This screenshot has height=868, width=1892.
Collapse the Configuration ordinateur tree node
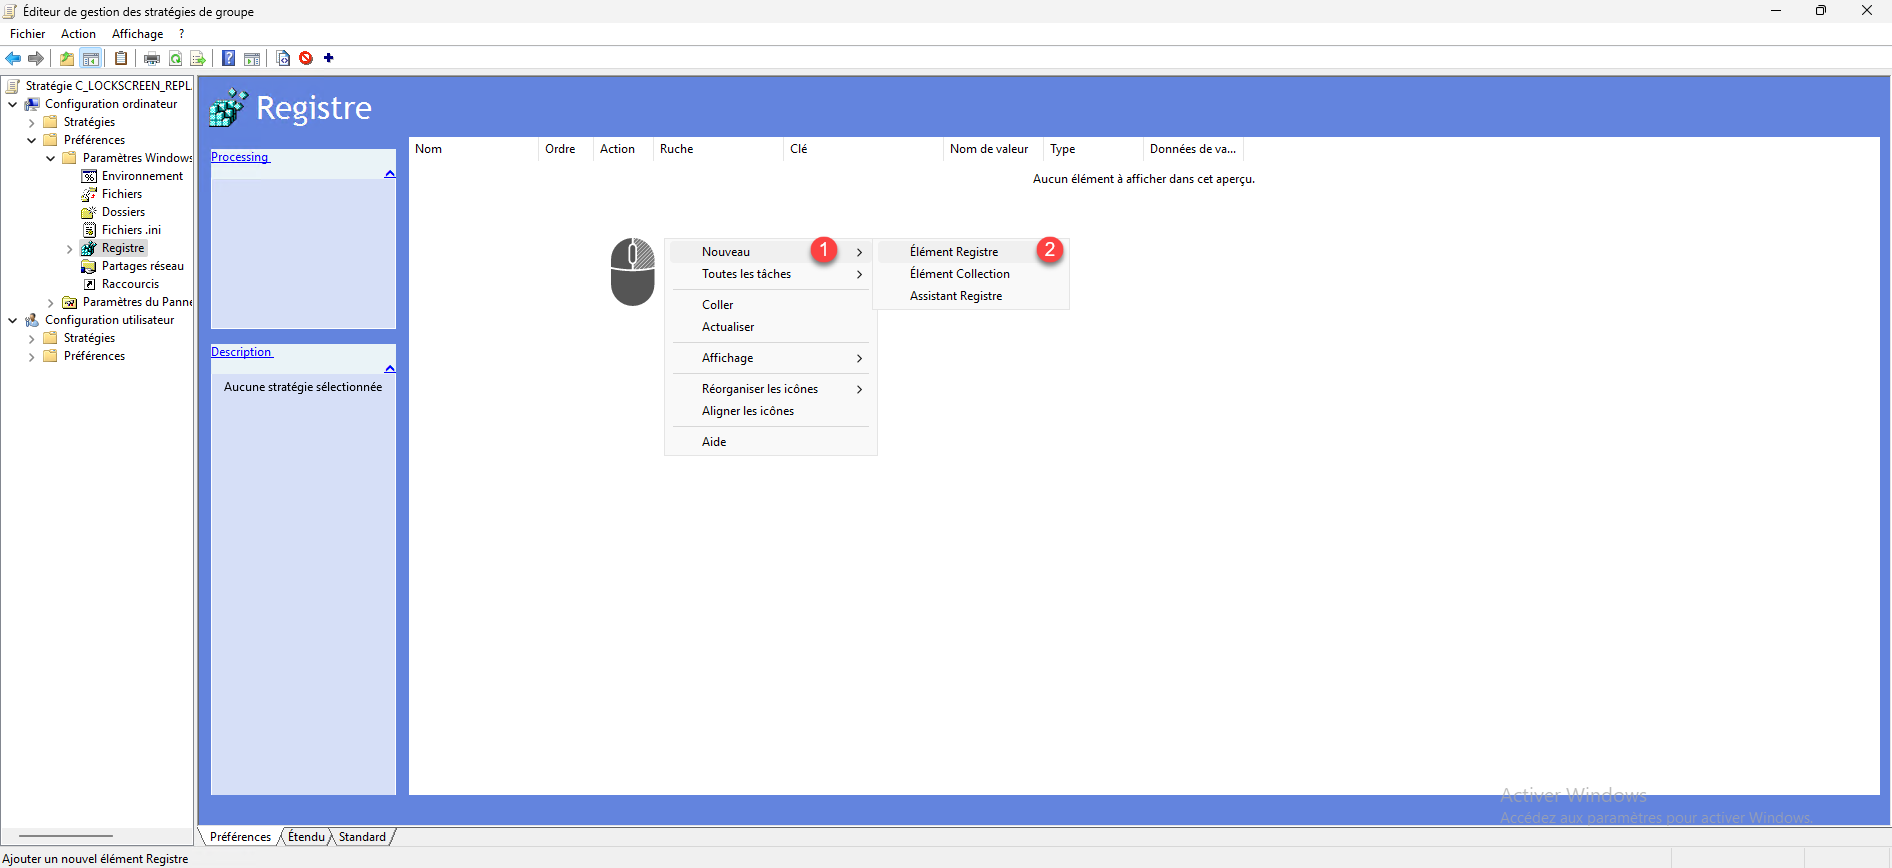tap(12, 104)
